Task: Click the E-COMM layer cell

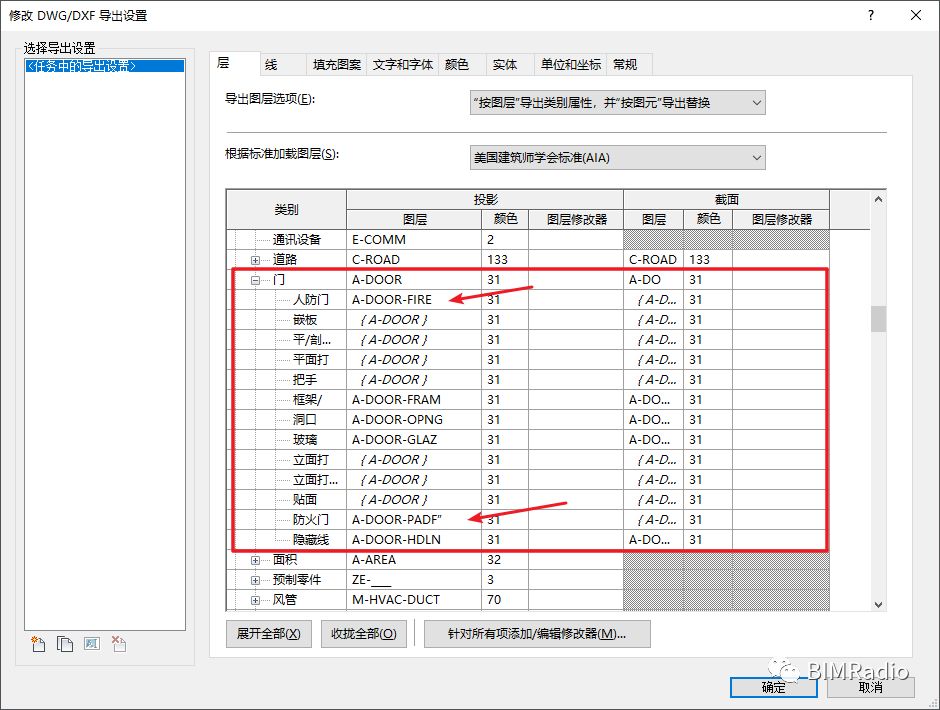Action: 414,240
